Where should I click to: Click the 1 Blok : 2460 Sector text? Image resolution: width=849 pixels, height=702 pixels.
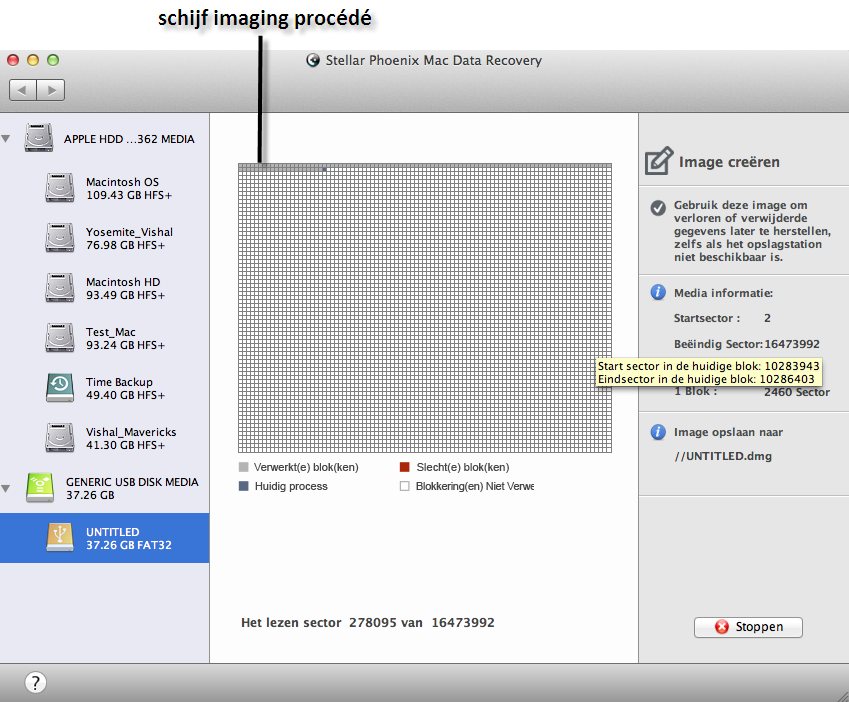(x=752, y=392)
